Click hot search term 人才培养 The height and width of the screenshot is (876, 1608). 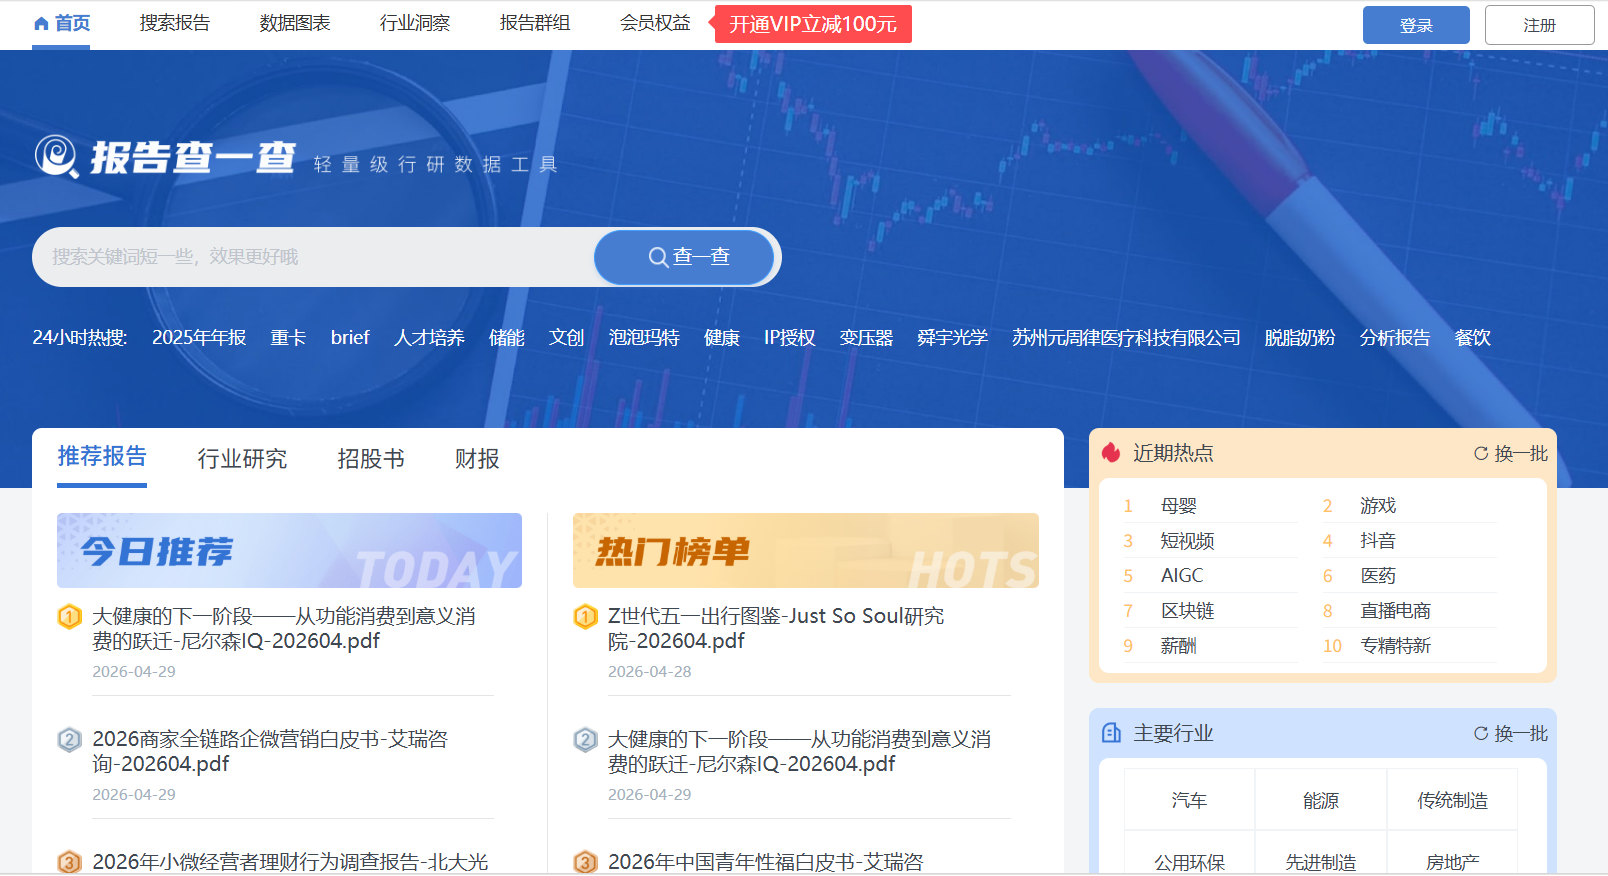click(x=429, y=338)
